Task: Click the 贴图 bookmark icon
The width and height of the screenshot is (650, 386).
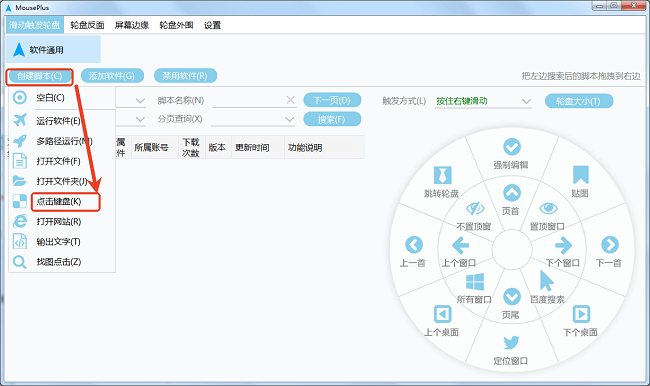Action: click(x=581, y=175)
